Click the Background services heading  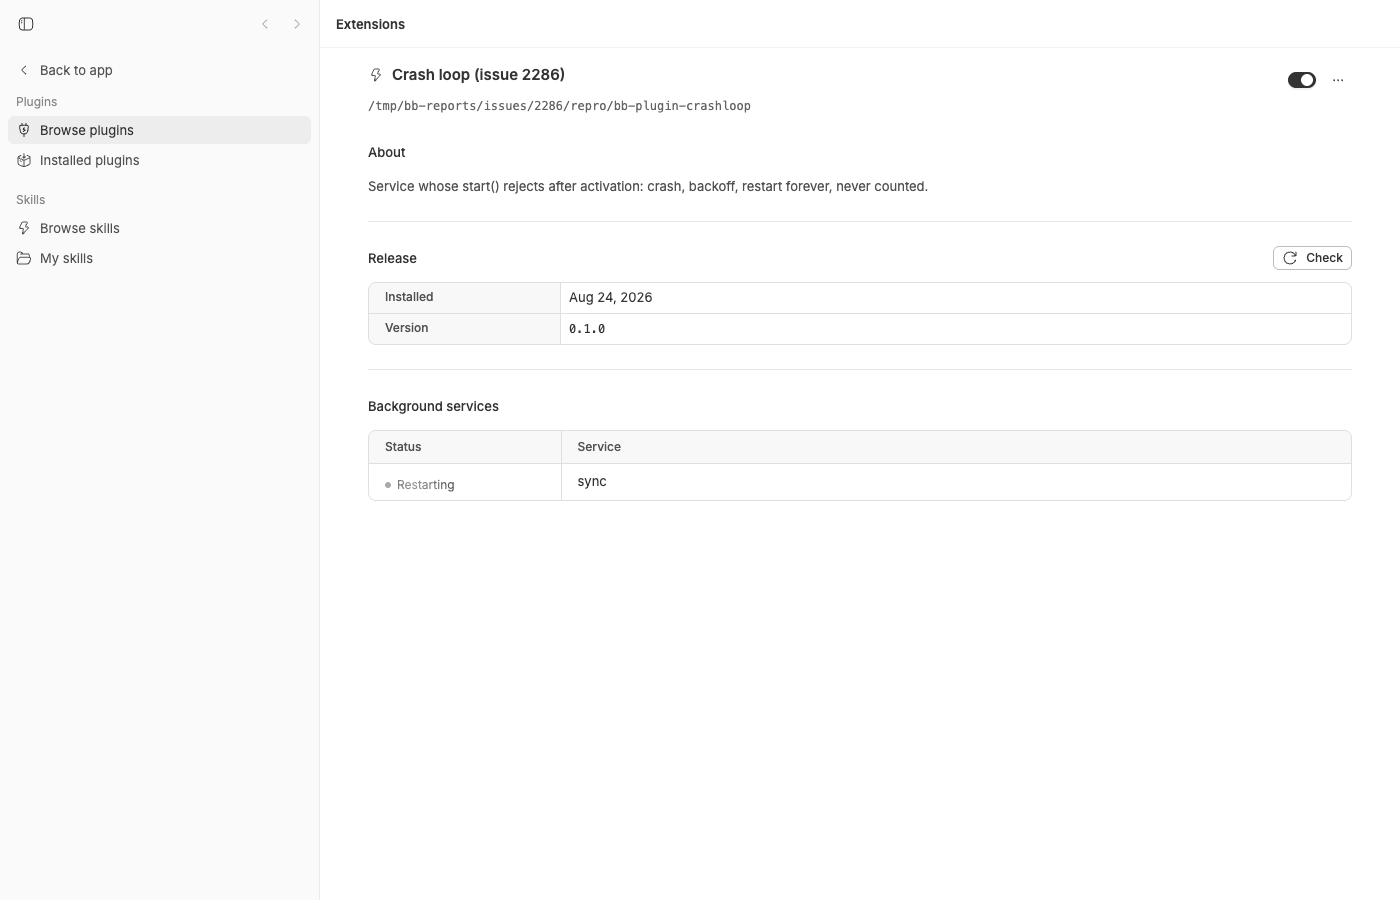click(433, 406)
